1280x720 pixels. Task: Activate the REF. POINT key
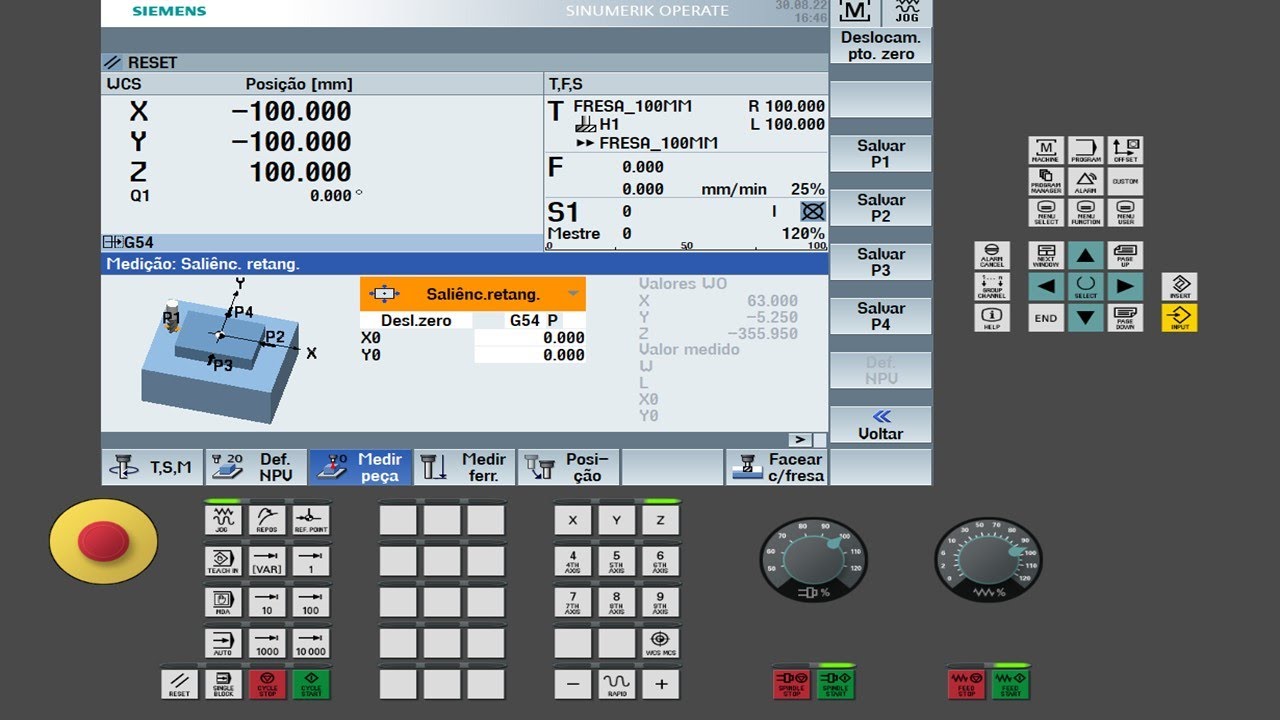(311, 520)
